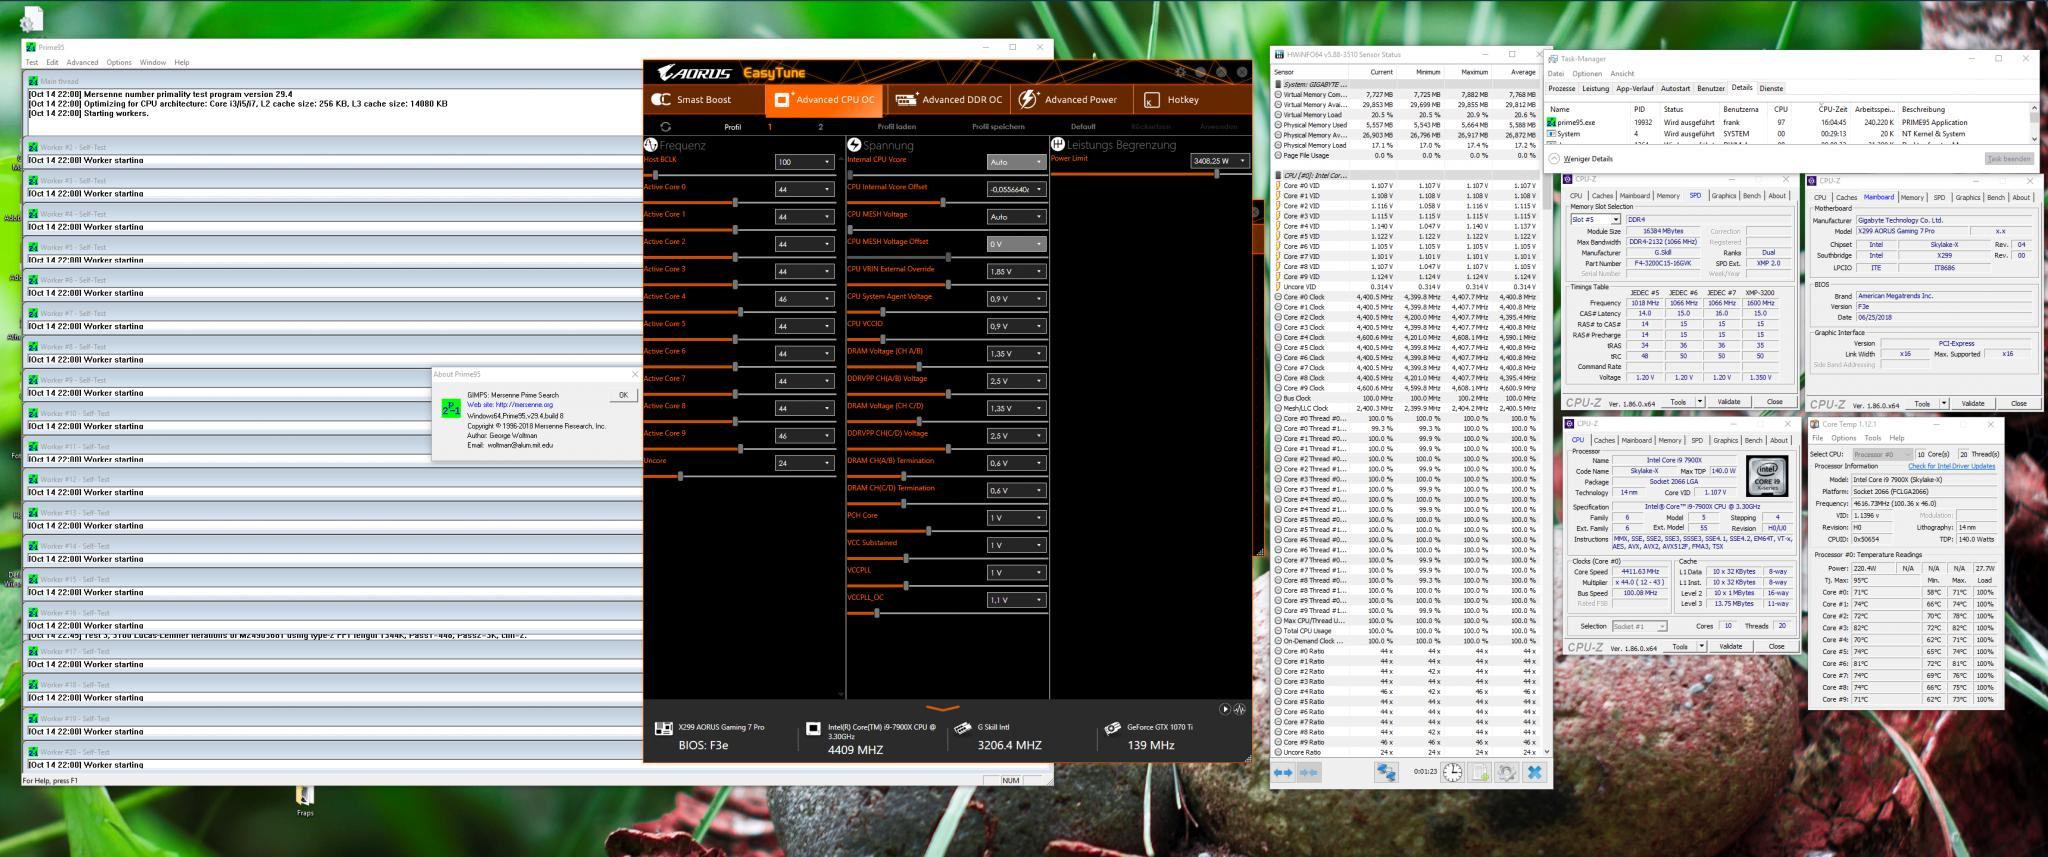The width and height of the screenshot is (2048, 857).
Task: Open Prime95 Options menu
Action: (x=119, y=62)
